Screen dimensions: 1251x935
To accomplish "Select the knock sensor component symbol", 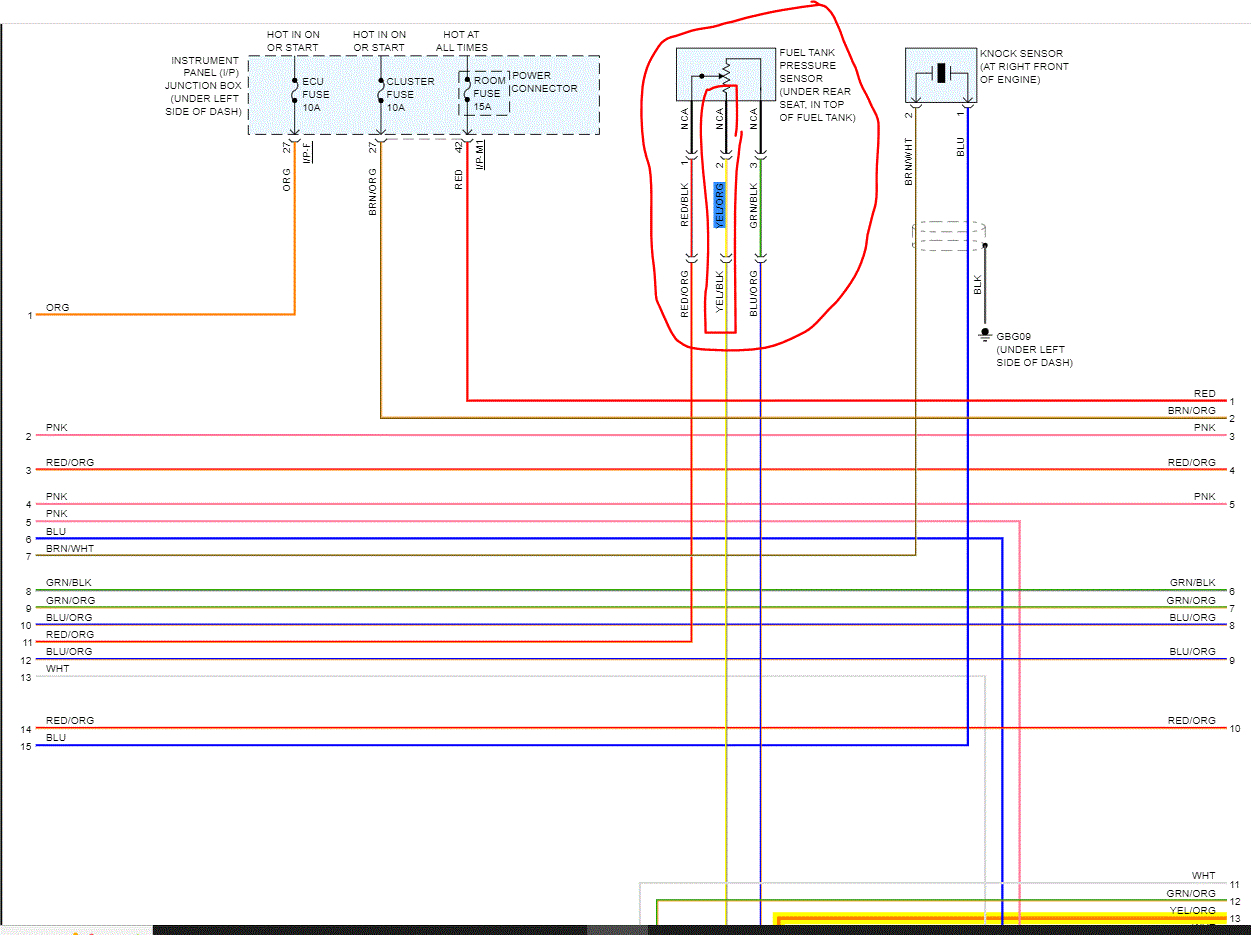I will pos(941,74).
